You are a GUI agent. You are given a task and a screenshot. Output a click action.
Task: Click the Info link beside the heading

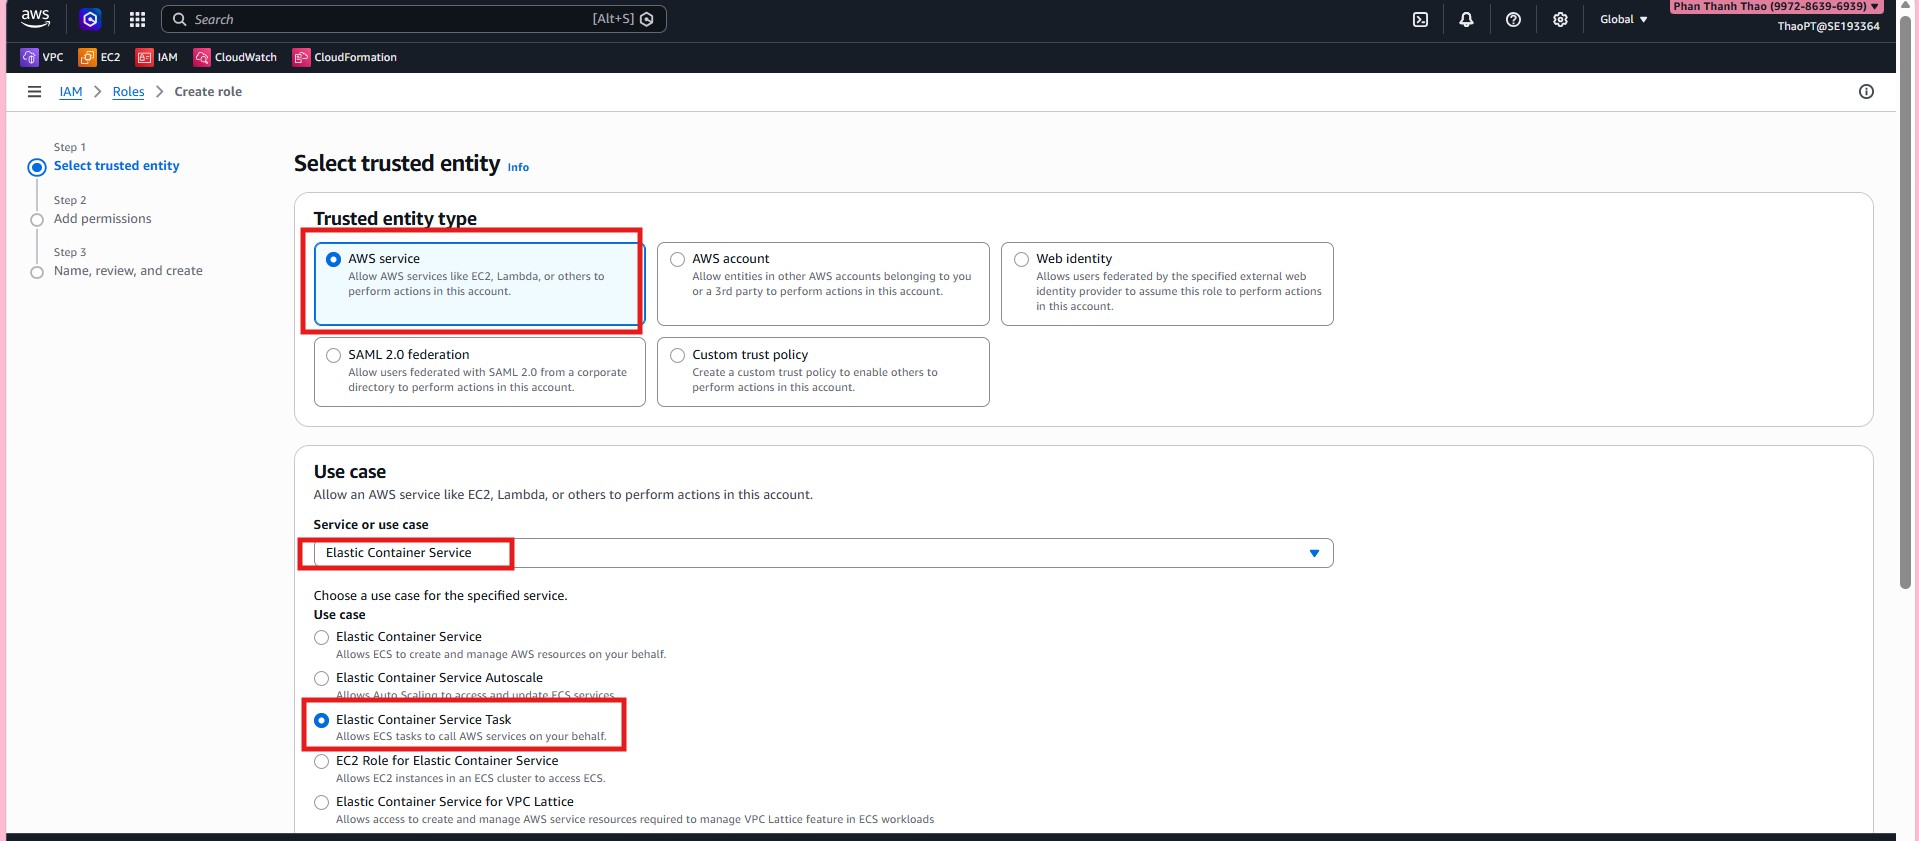518,168
